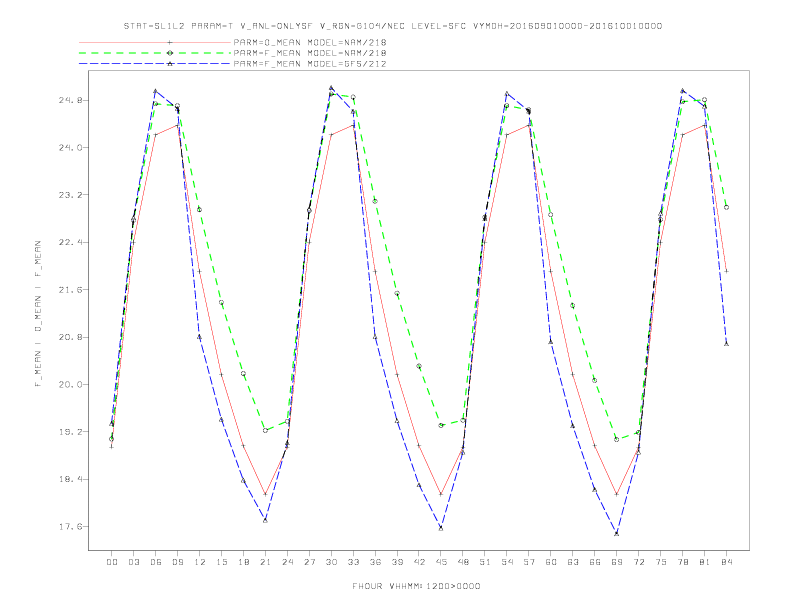Click x-axis forecast hour label 63
The height and width of the screenshot is (612, 792).
(x=573, y=562)
